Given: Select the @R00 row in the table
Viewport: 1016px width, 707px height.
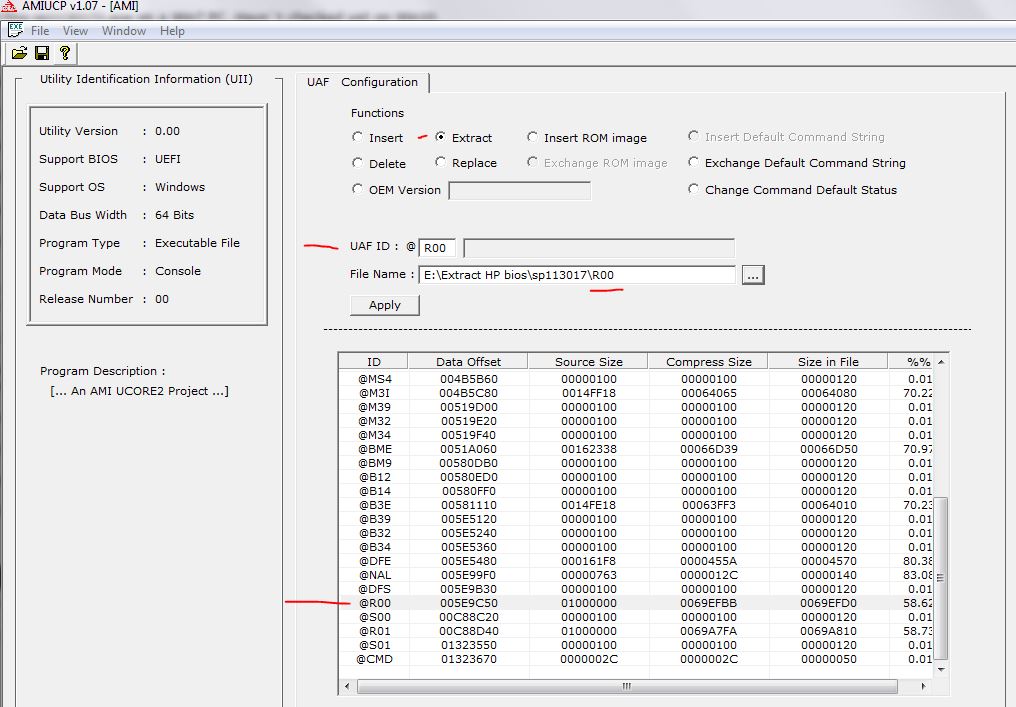Looking at the screenshot, I should click(636, 603).
